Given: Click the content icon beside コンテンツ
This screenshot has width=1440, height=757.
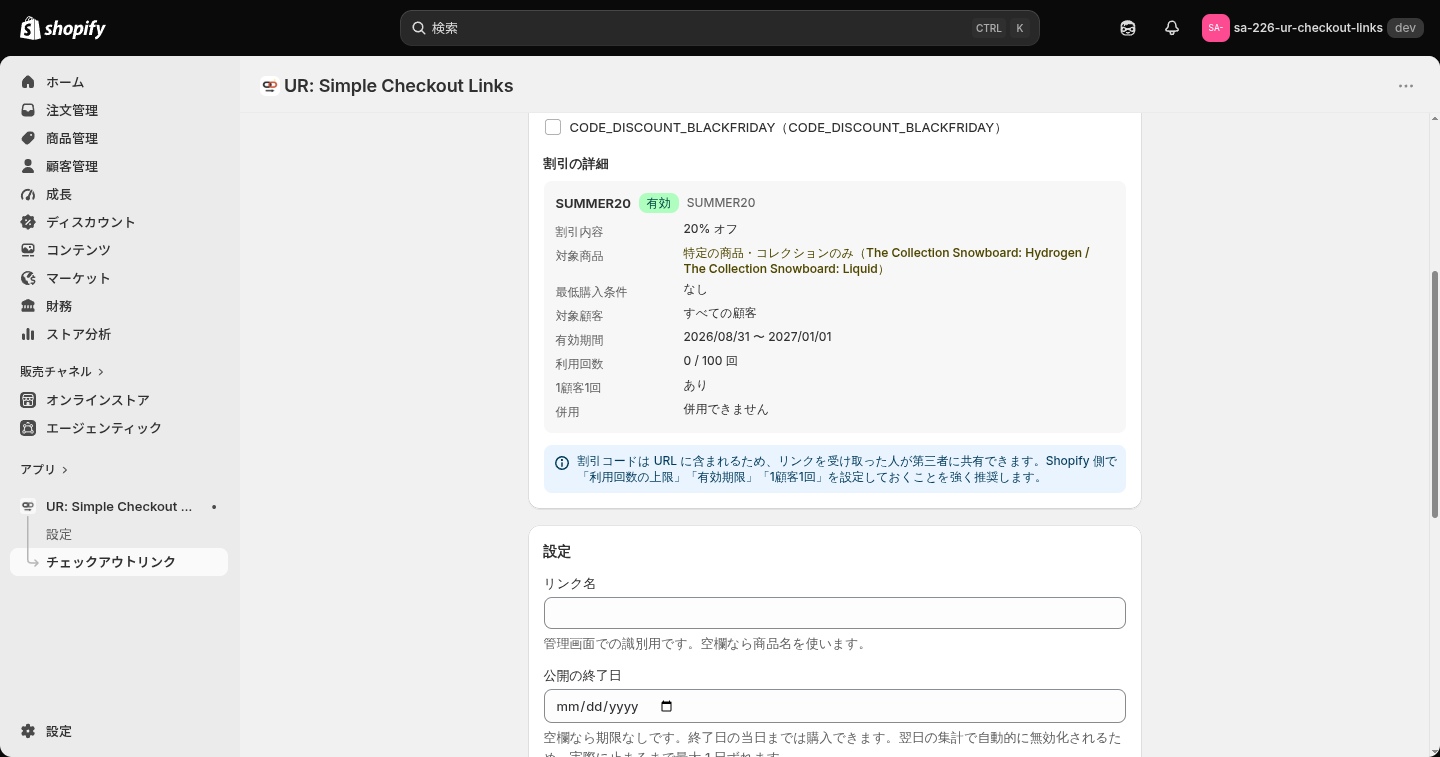Looking at the screenshot, I should pos(28,250).
